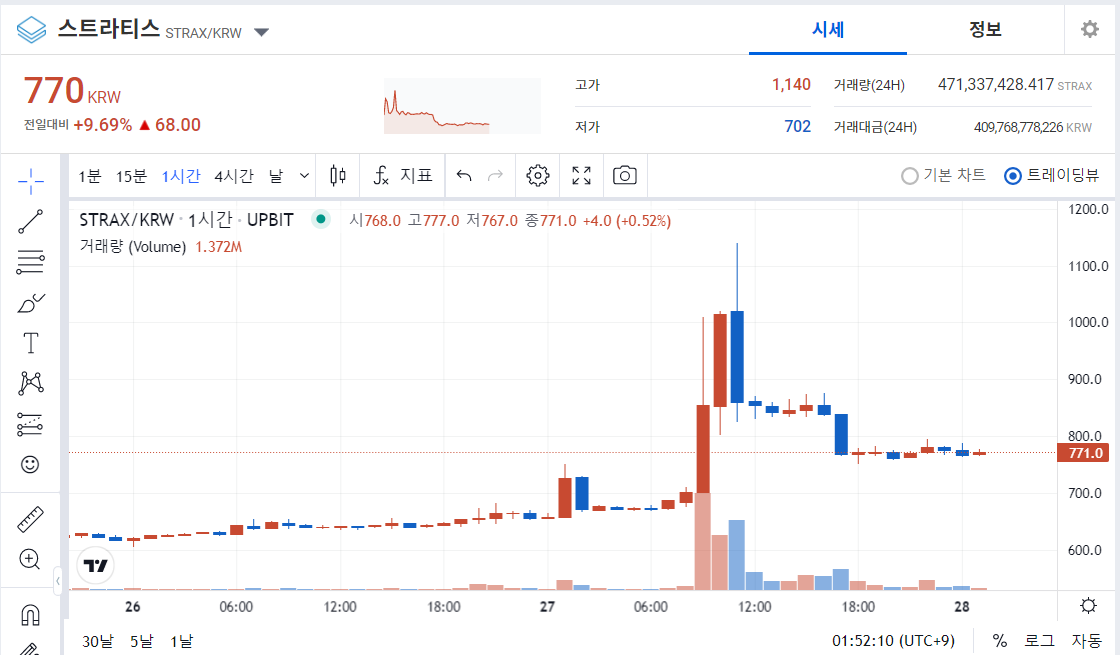Image resolution: width=1120 pixels, height=655 pixels.
Task: Open the prediction and measurement tool
Action: click(29, 424)
